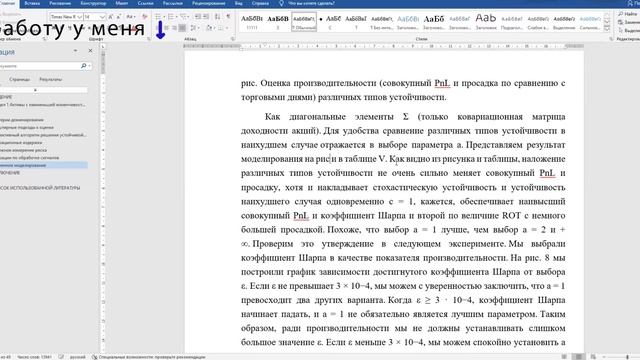The height and width of the screenshot is (360, 640).
Task: Apply numbered list formatting
Action: click(172, 17)
